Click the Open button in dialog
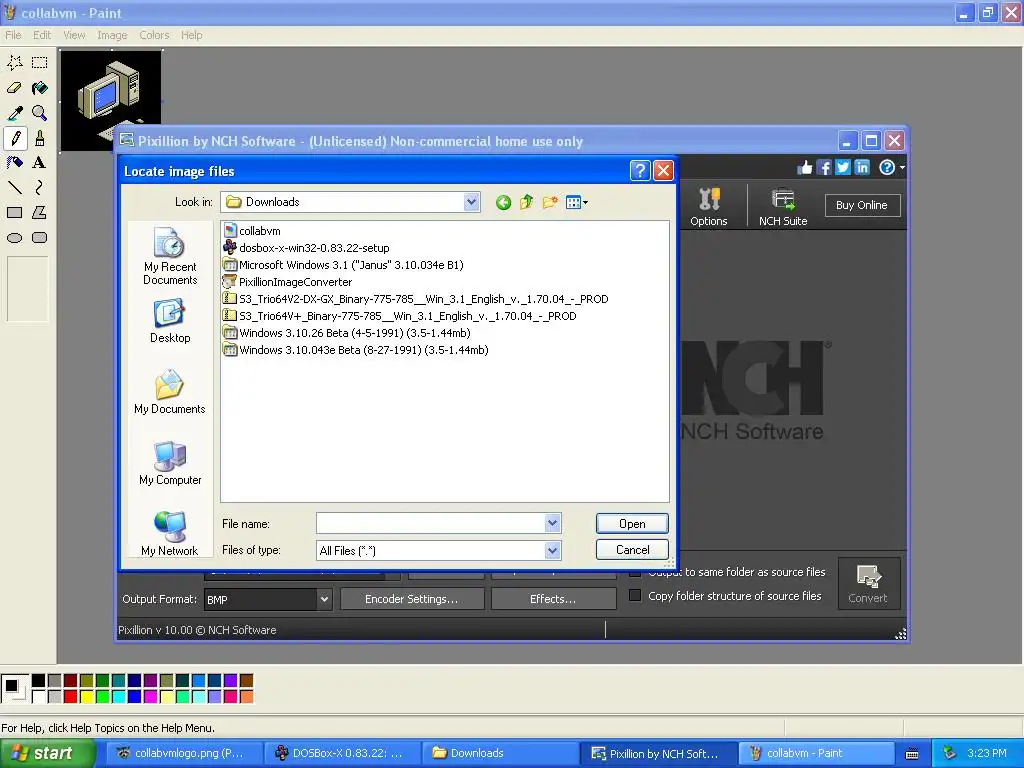The height and width of the screenshot is (768, 1024). pos(632,524)
